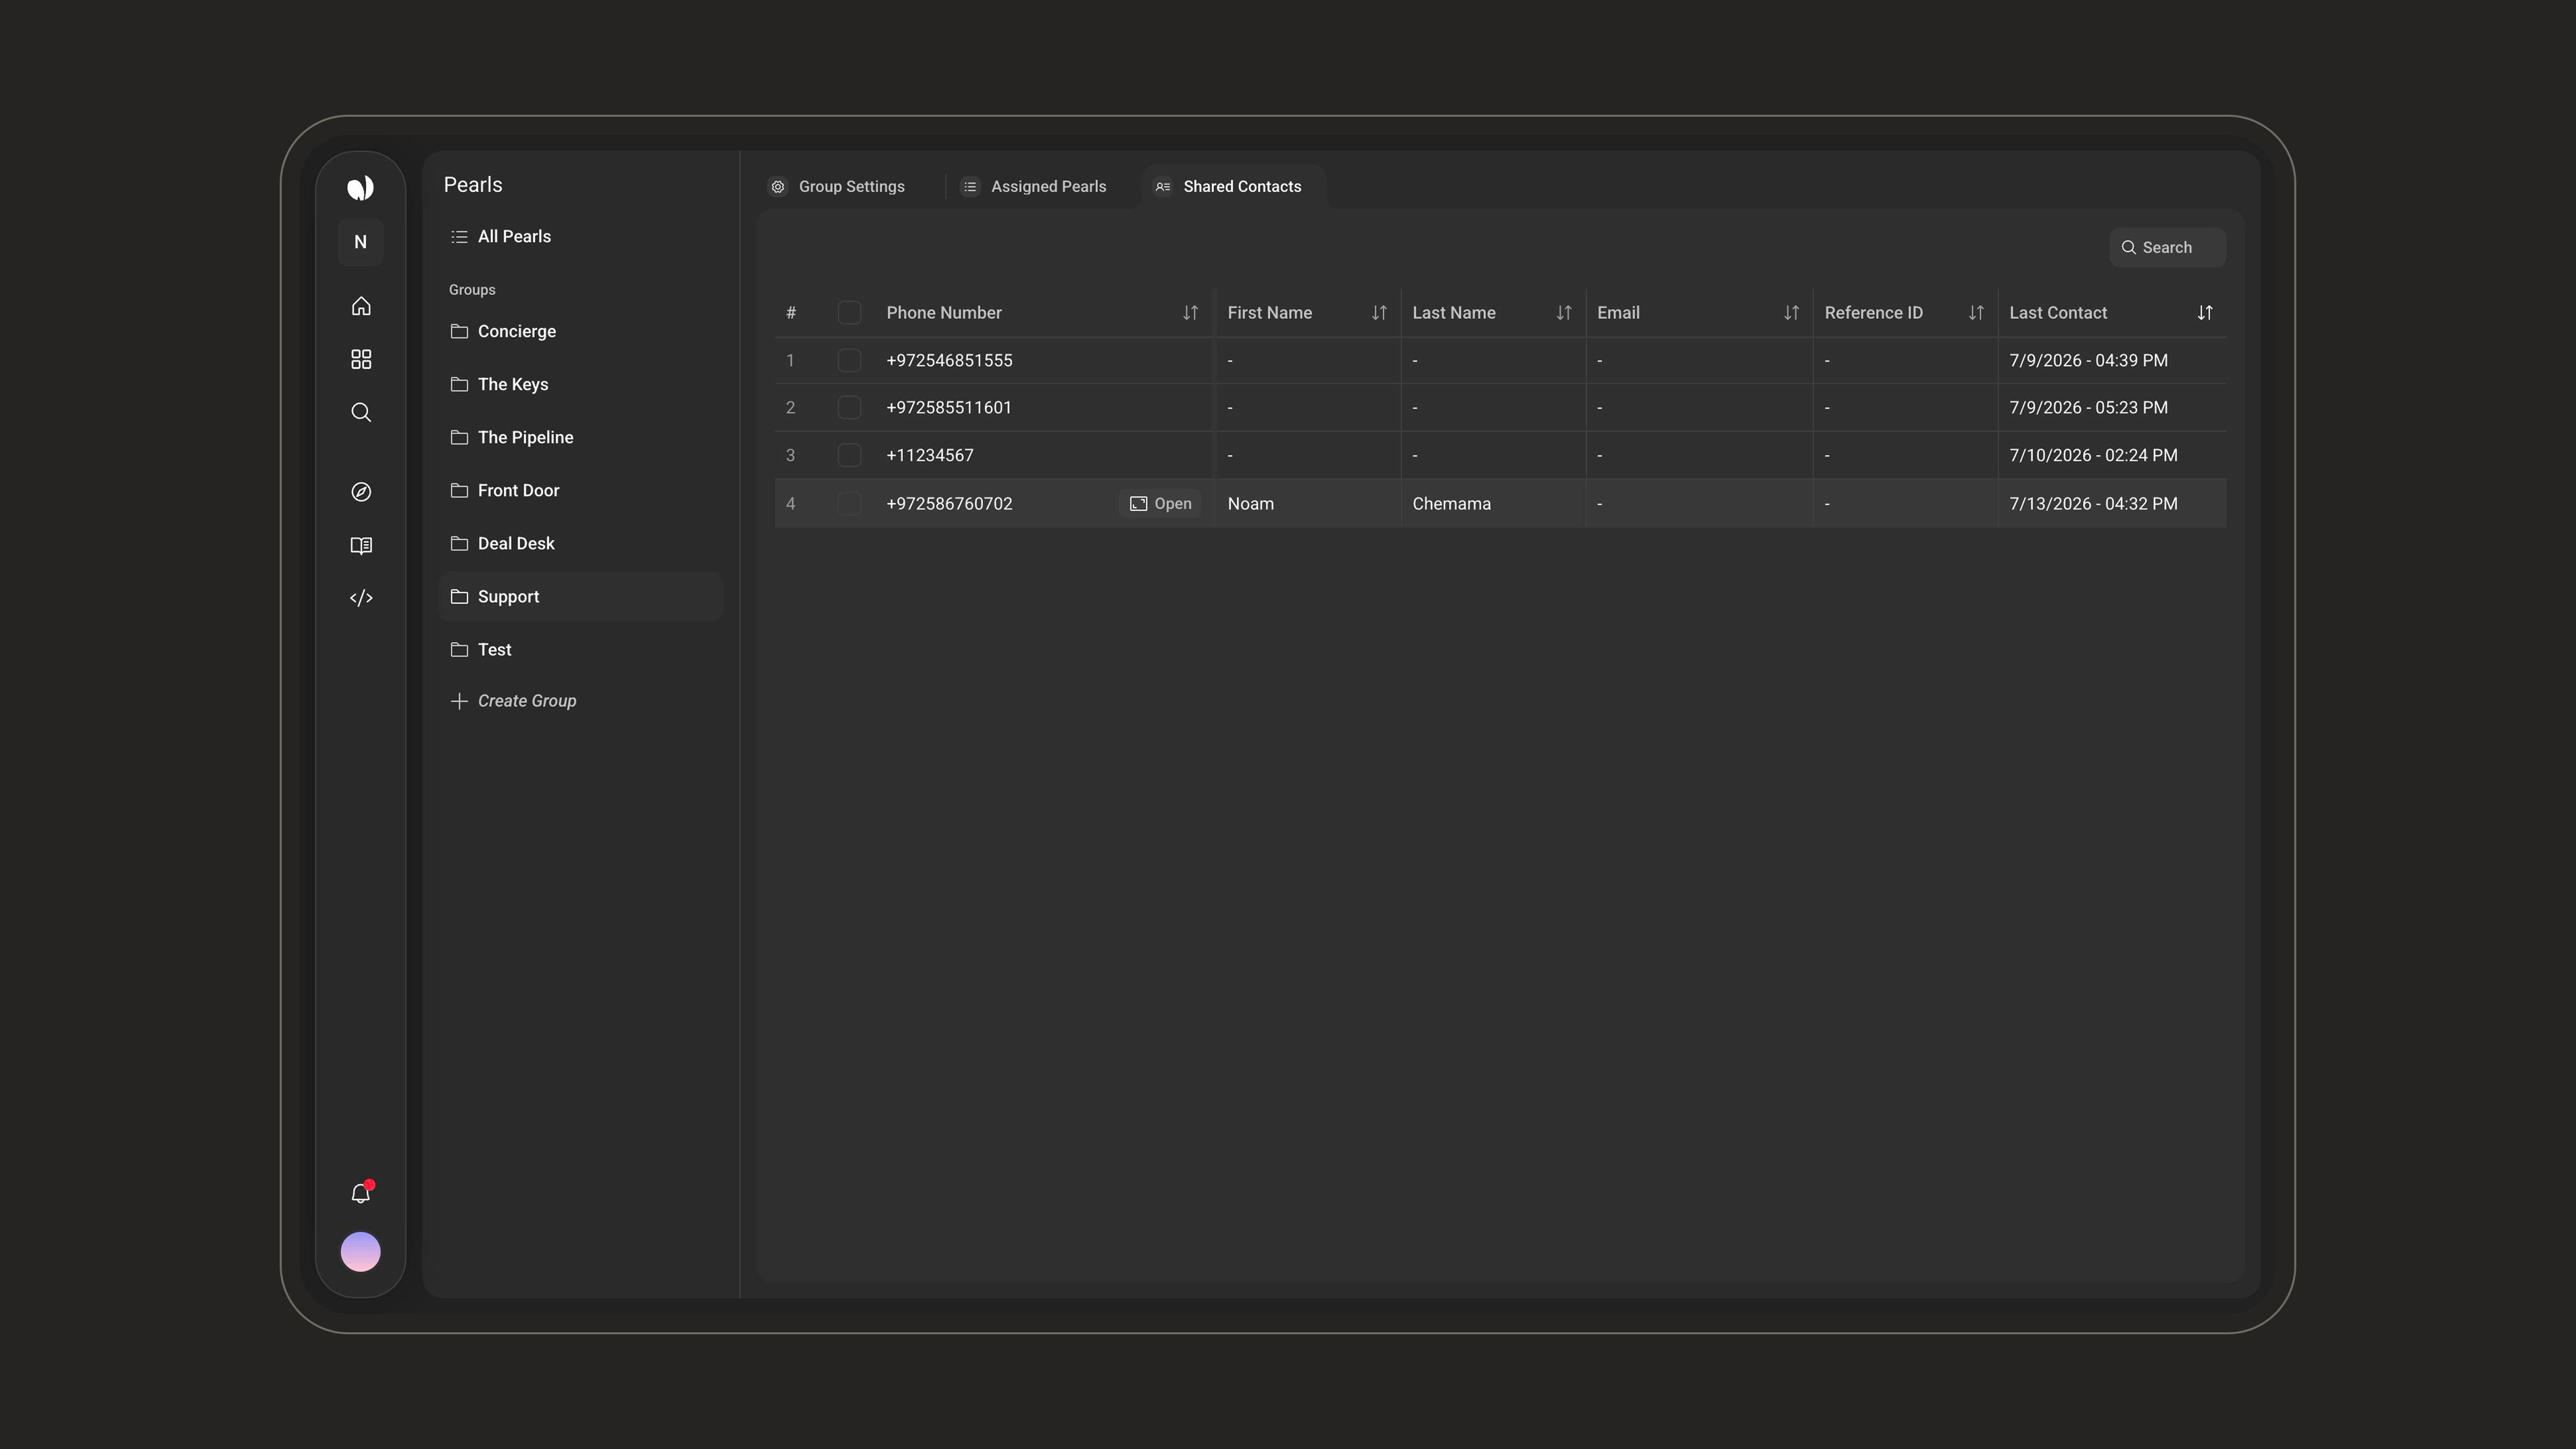Image resolution: width=2576 pixels, height=1449 pixels.
Task: Open the code developer icon
Action: 361,598
